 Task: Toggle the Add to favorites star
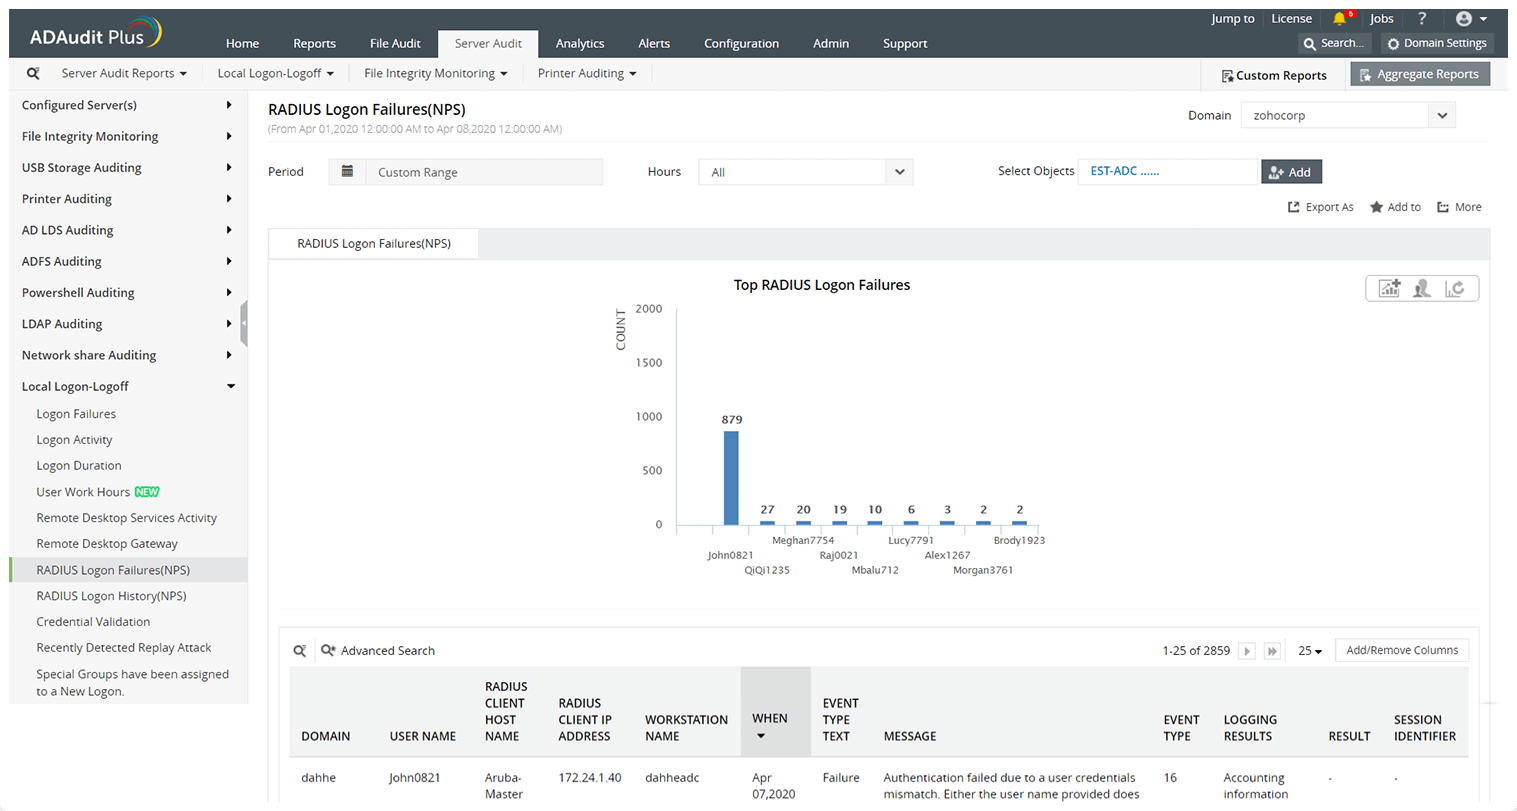(1395, 207)
